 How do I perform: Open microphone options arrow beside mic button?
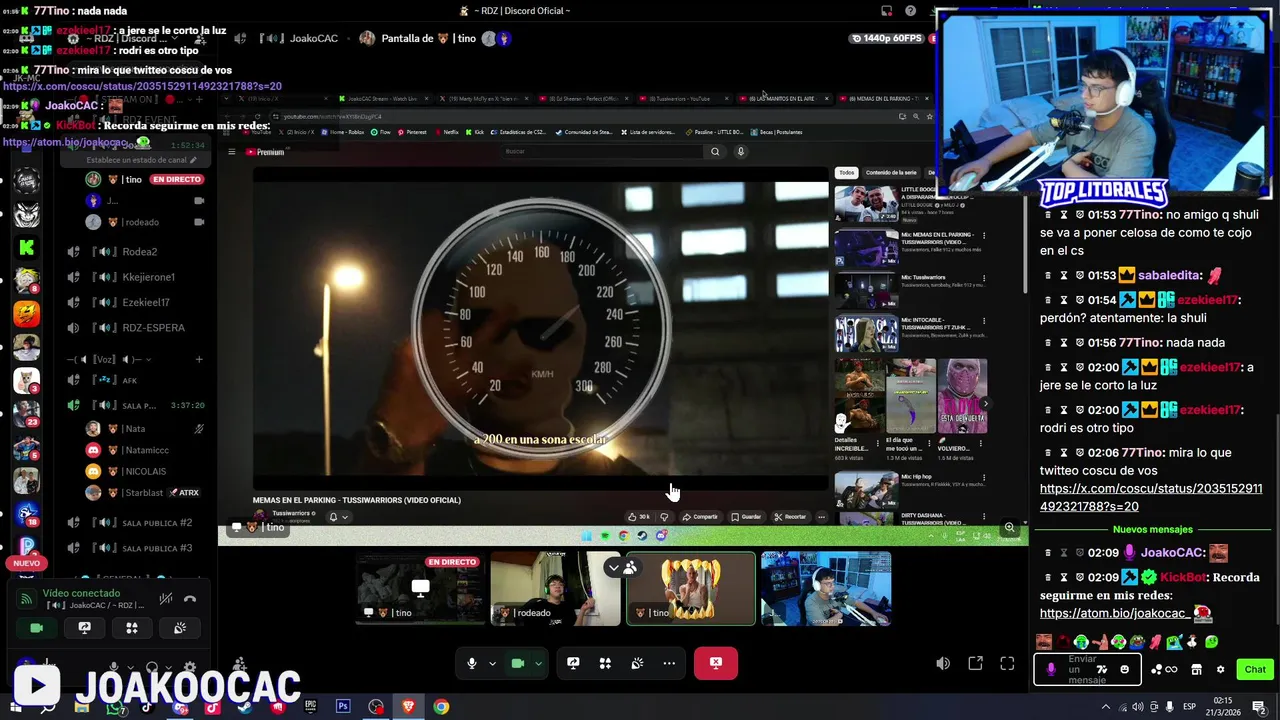(x=492, y=664)
